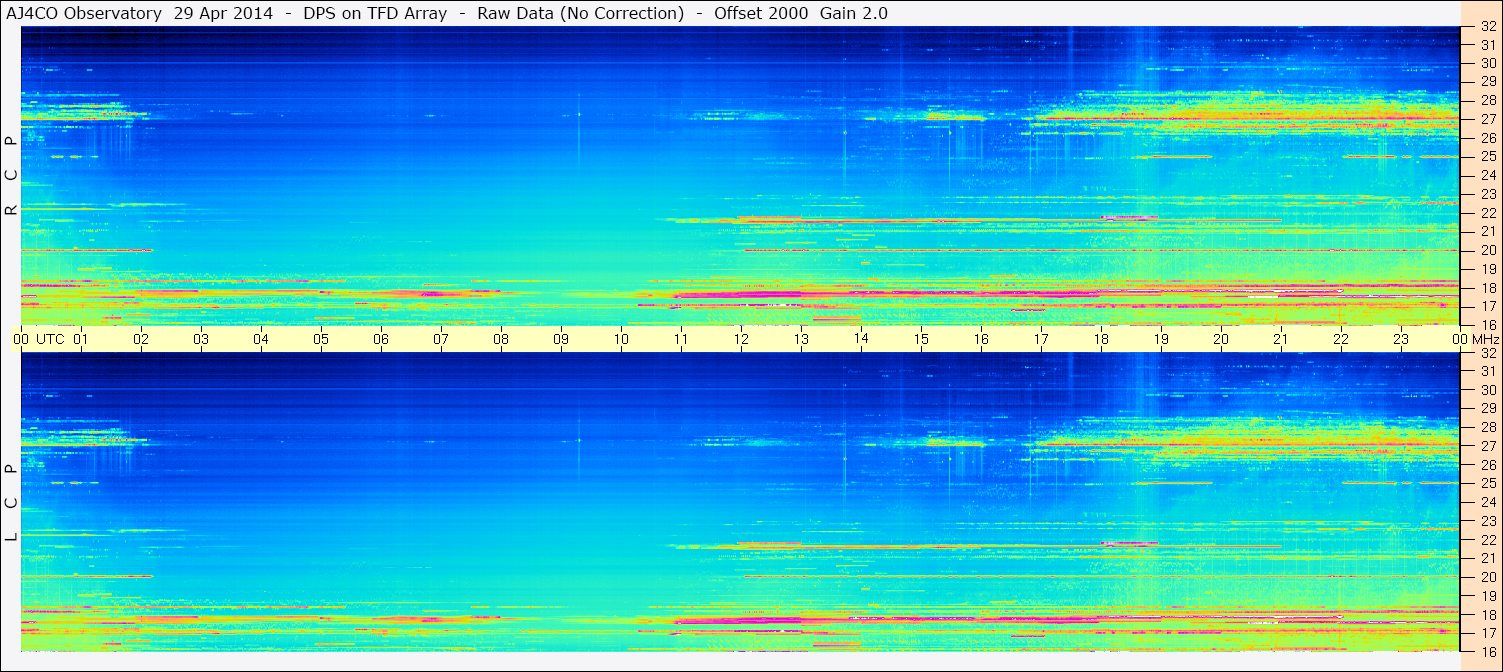Click the Raw Data (No Correction) text

click(x=580, y=13)
